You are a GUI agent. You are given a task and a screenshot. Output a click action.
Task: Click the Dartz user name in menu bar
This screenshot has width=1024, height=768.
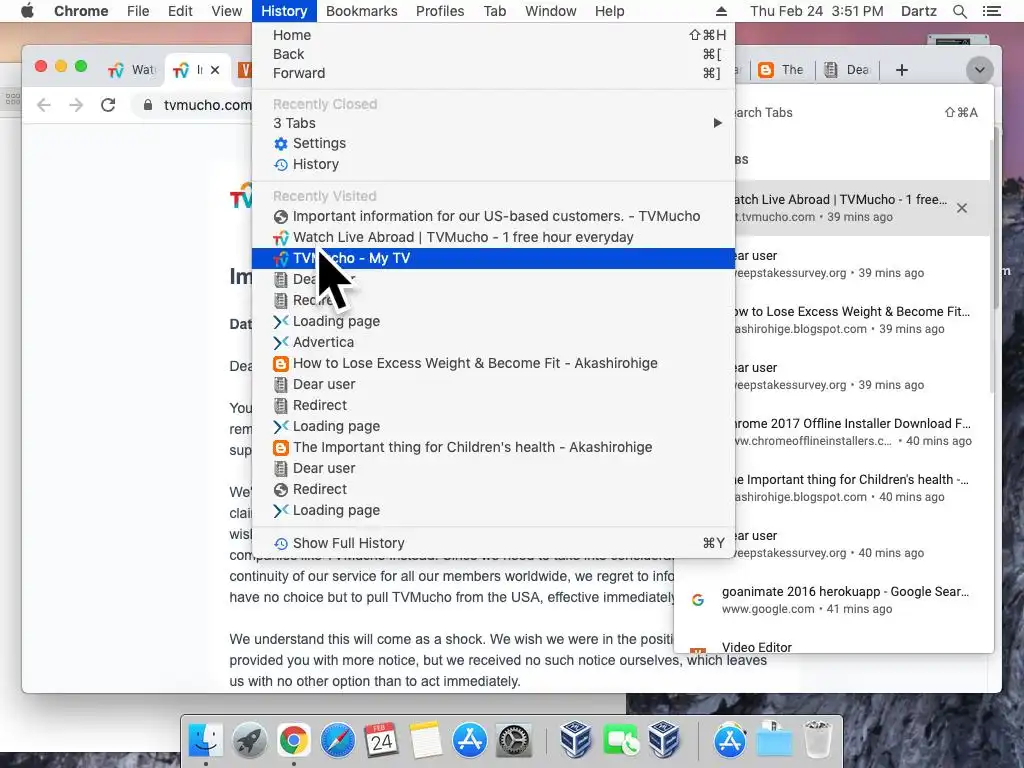pos(918,11)
